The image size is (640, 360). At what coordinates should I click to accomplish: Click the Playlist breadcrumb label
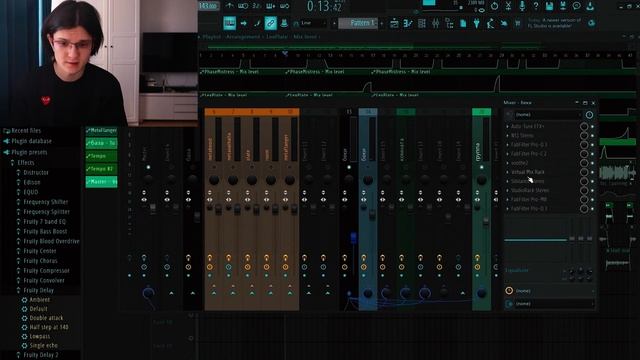(212, 37)
